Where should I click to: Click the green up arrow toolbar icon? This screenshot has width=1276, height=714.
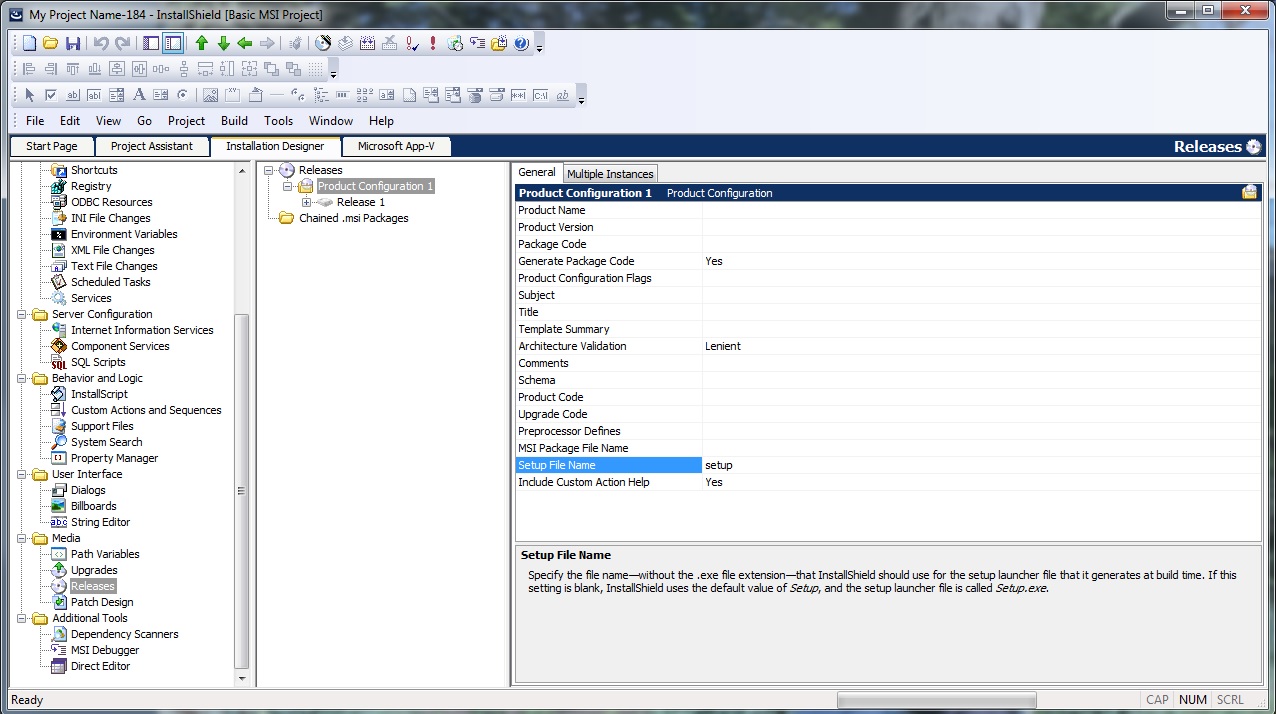[202, 43]
